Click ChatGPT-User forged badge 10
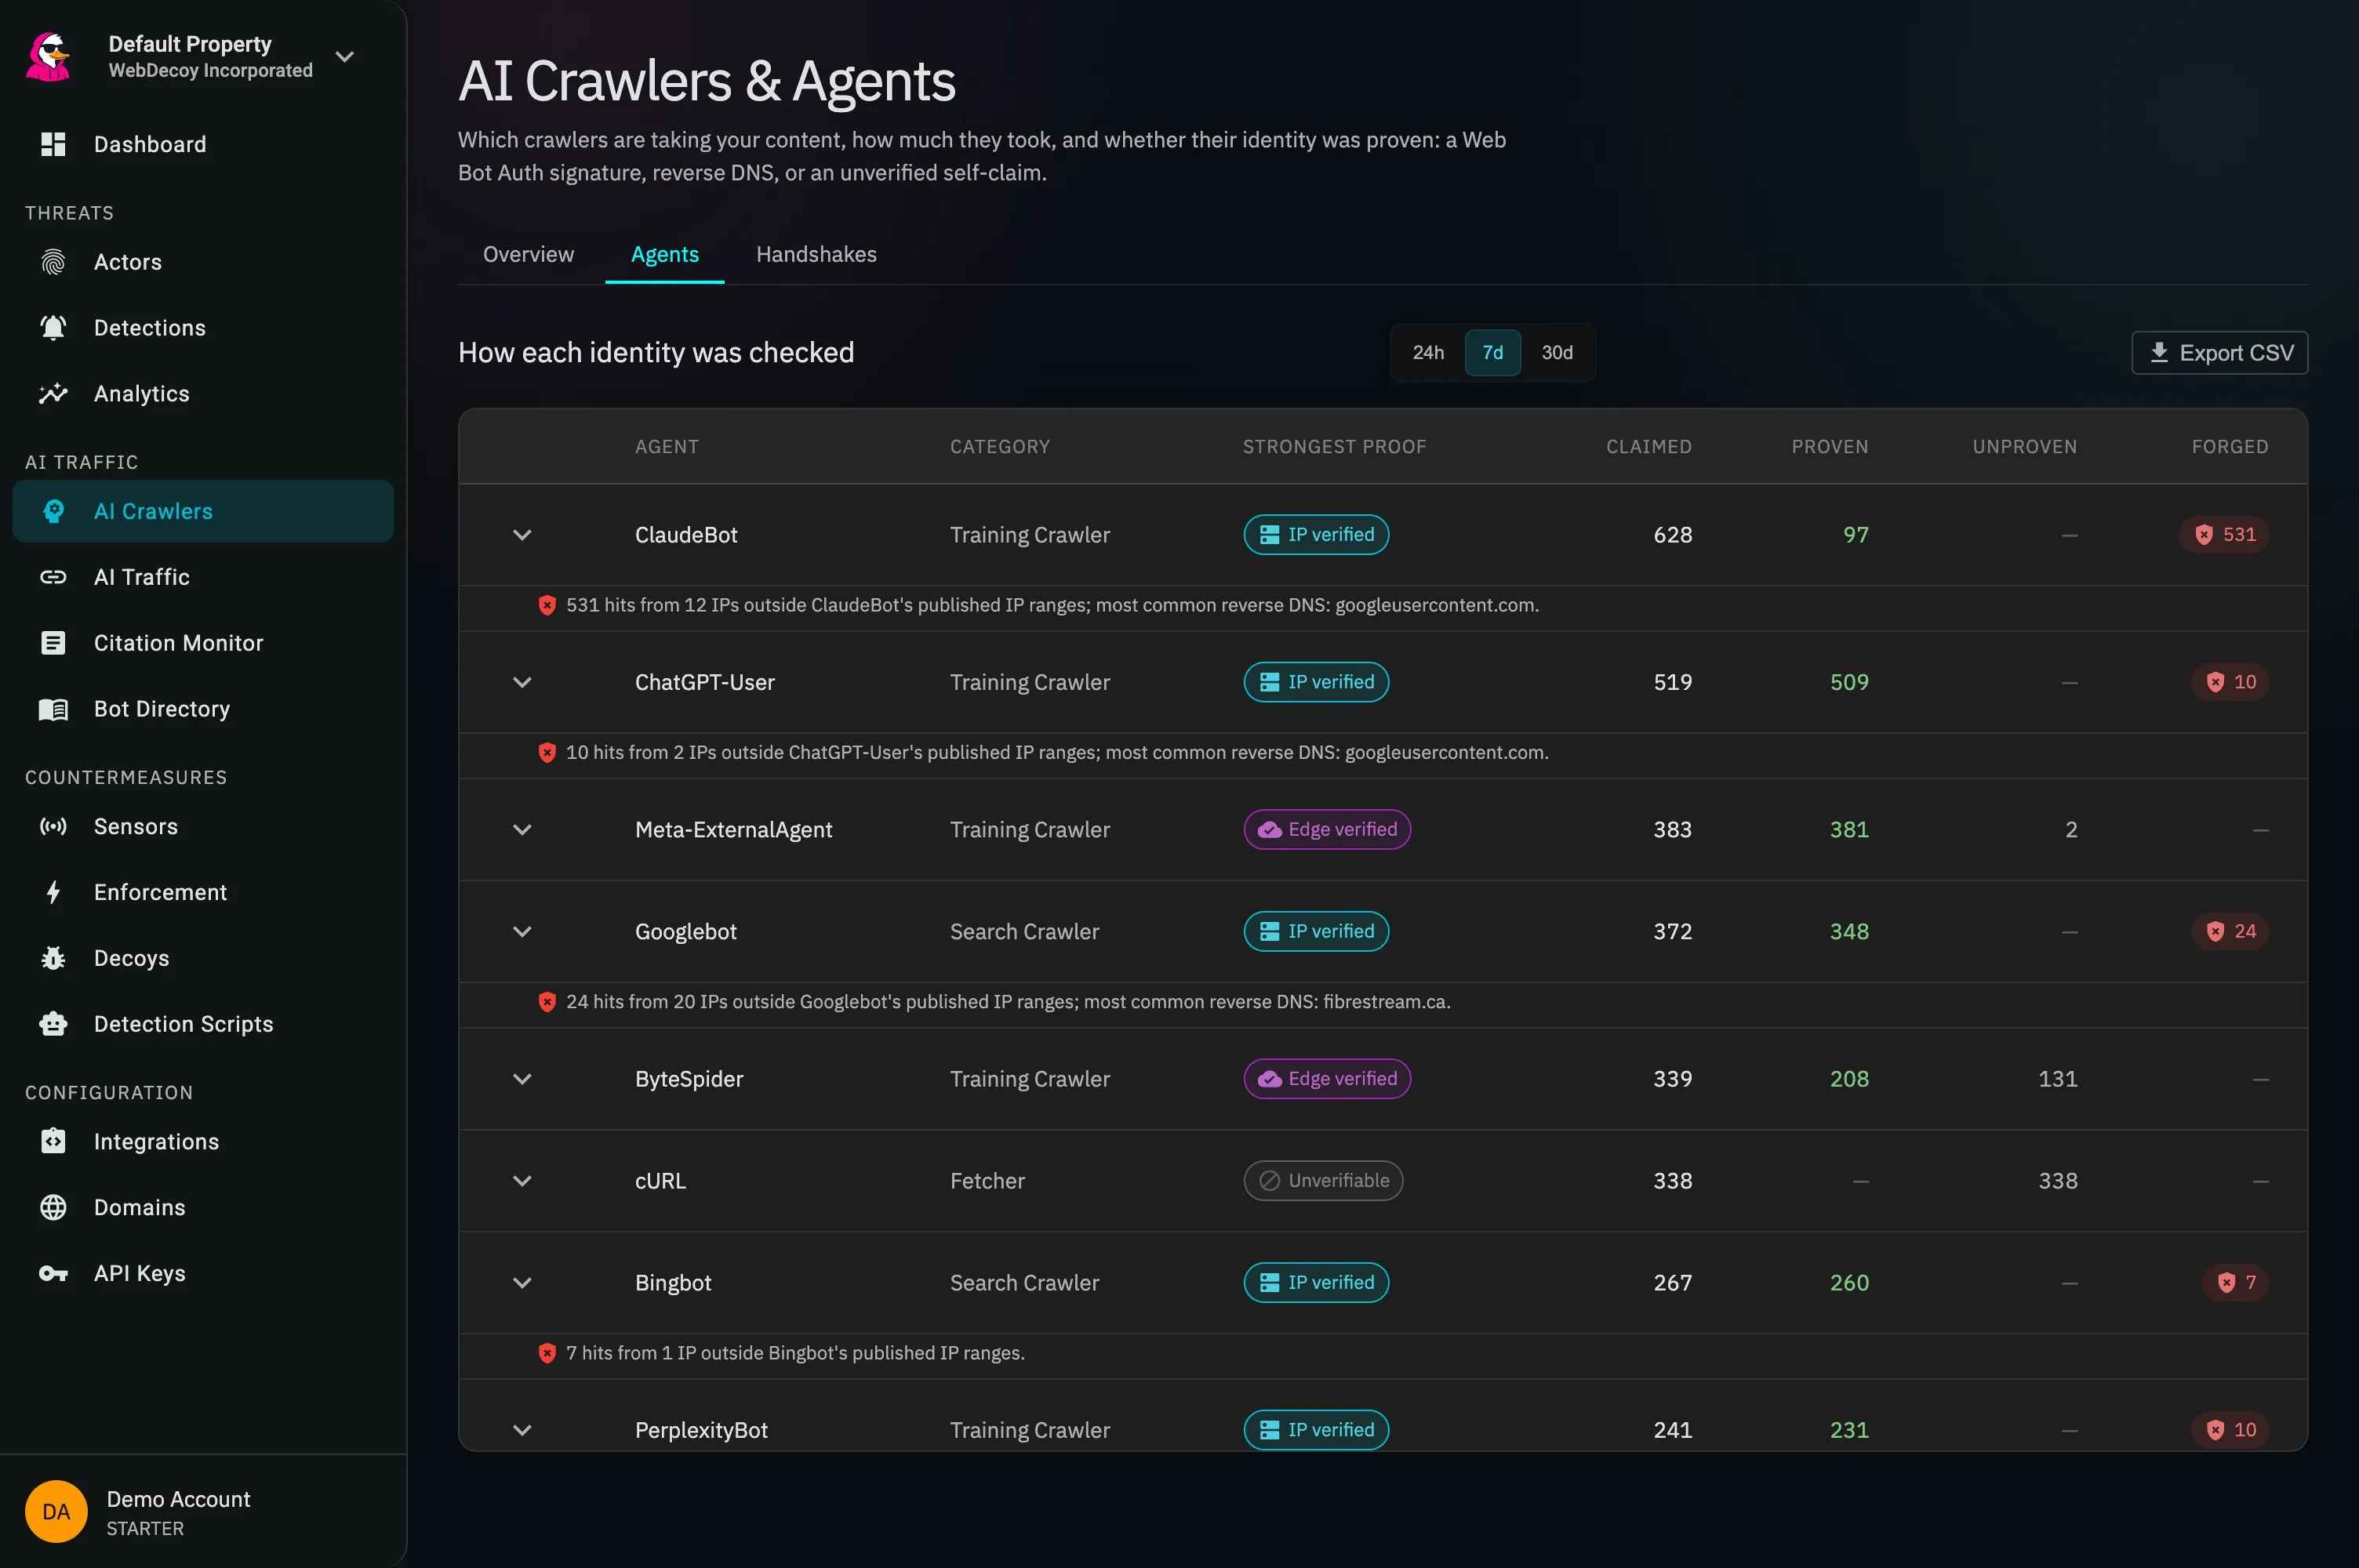This screenshot has height=1568, width=2359. click(2230, 682)
